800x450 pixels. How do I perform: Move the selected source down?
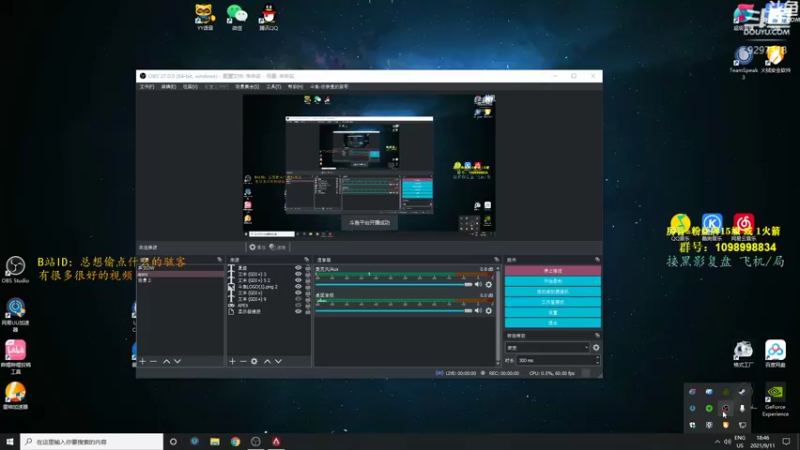click(x=279, y=361)
